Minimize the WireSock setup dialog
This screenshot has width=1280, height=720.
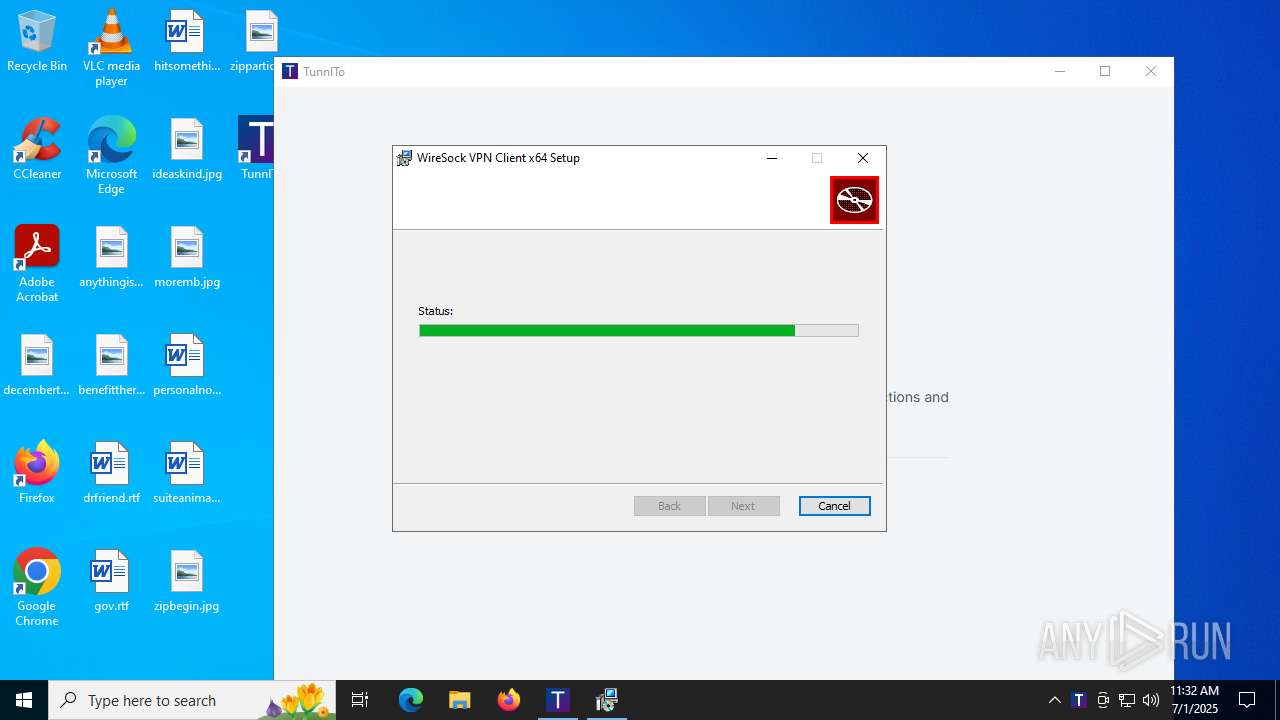(x=772, y=158)
